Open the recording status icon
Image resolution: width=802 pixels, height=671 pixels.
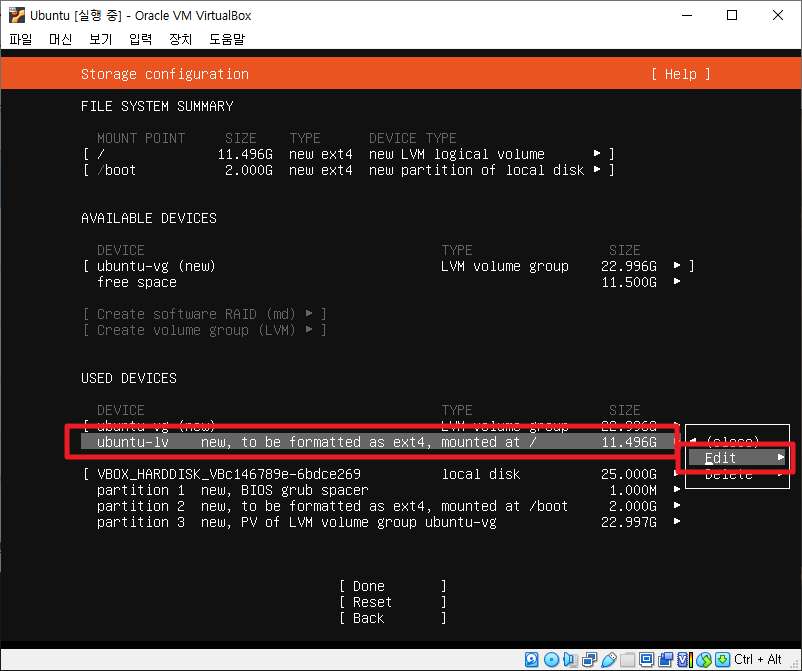tap(665, 660)
